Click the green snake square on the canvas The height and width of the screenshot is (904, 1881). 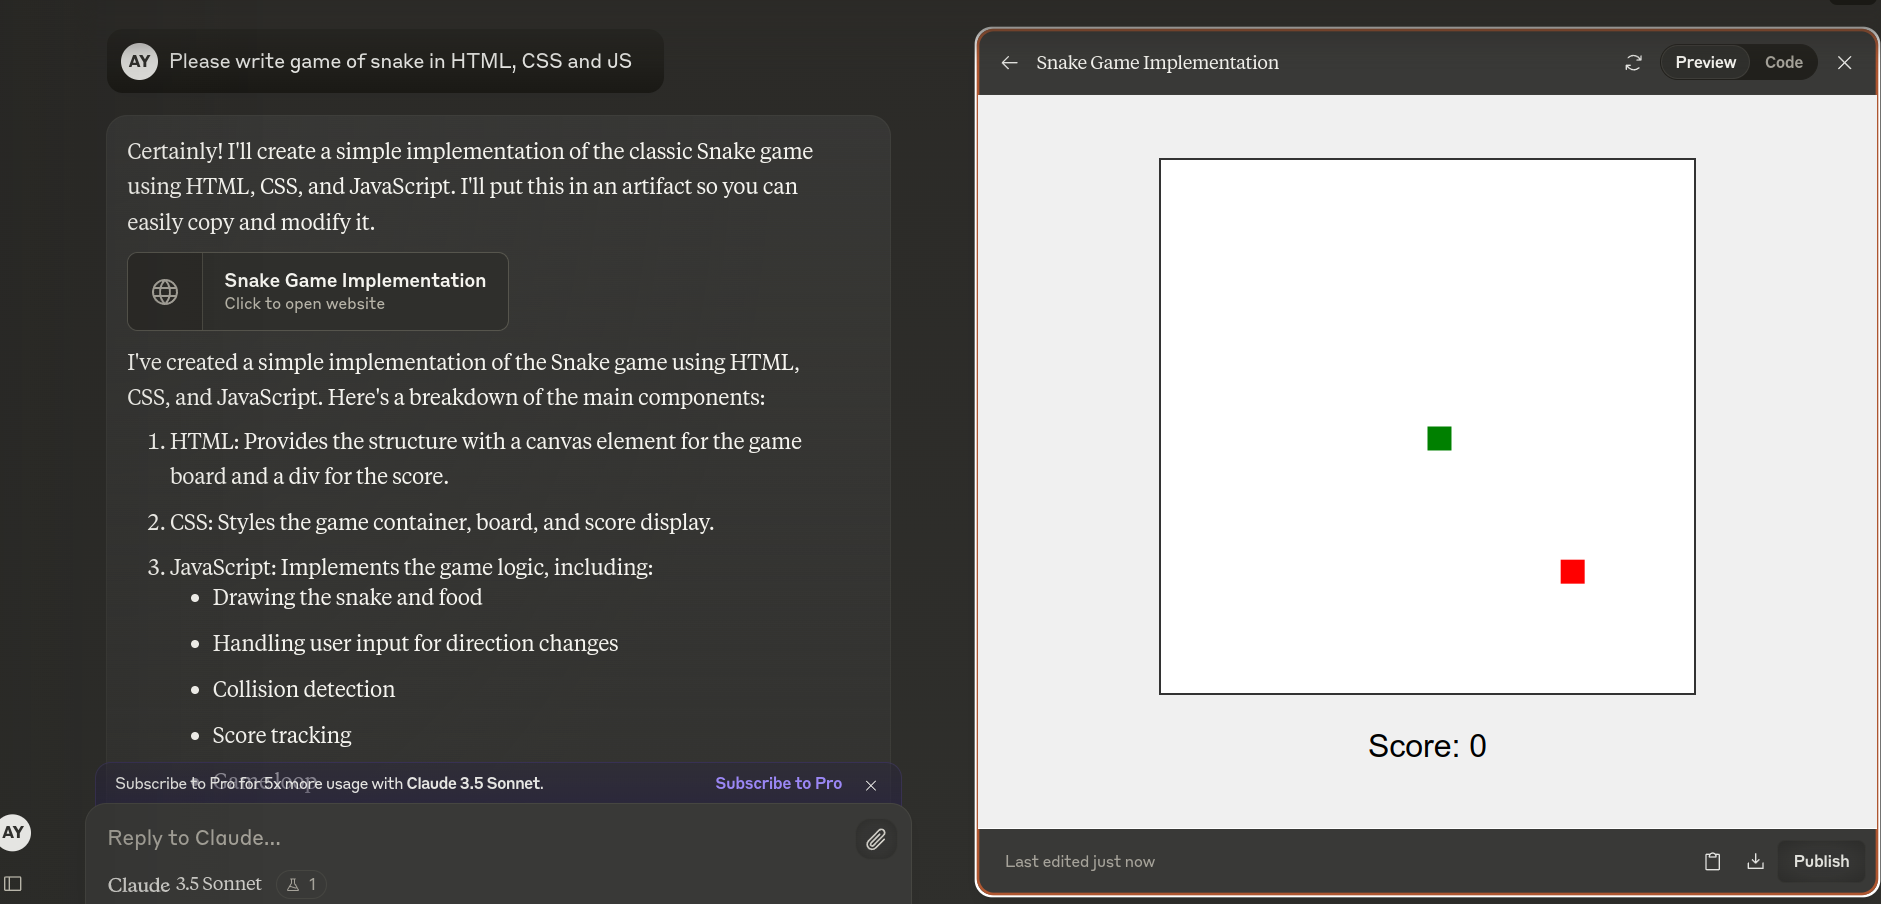(1439, 438)
